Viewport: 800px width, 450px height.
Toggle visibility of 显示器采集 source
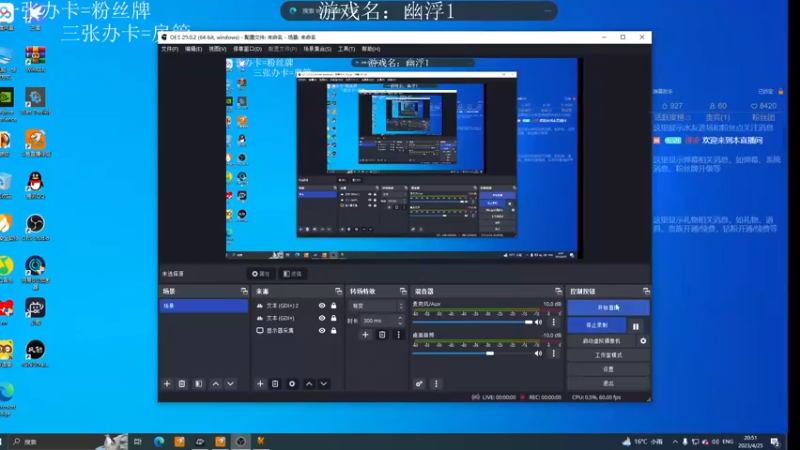(x=322, y=331)
